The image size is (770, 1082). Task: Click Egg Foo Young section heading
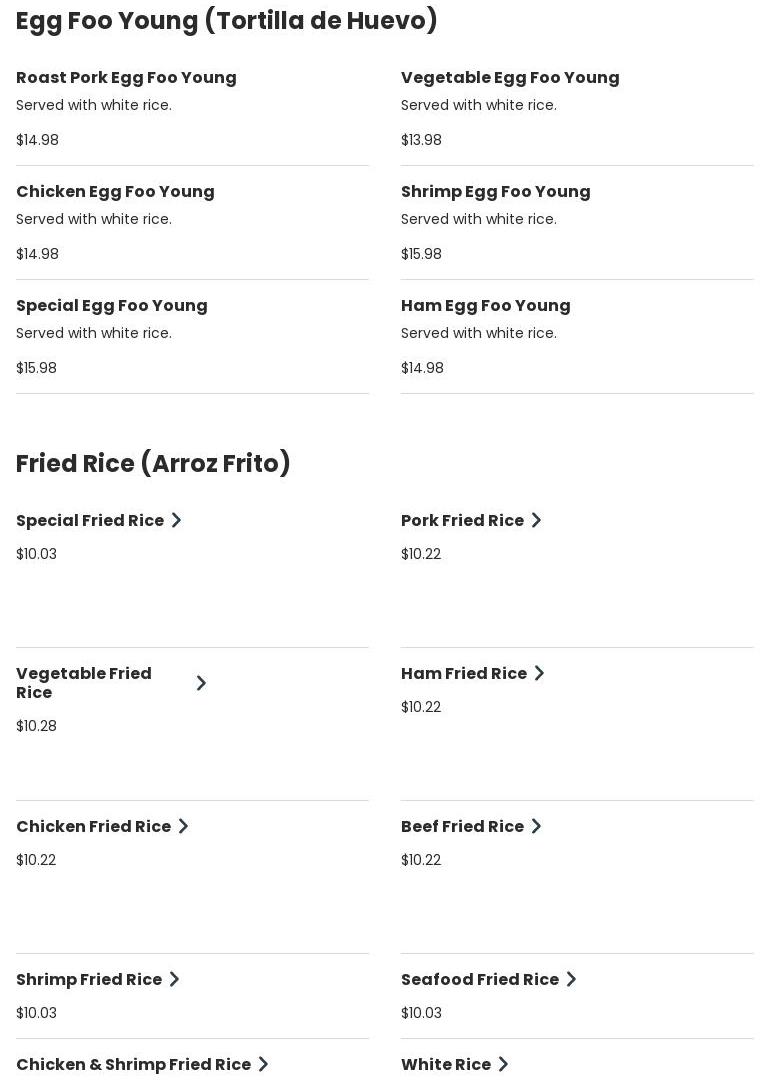[x=227, y=21]
